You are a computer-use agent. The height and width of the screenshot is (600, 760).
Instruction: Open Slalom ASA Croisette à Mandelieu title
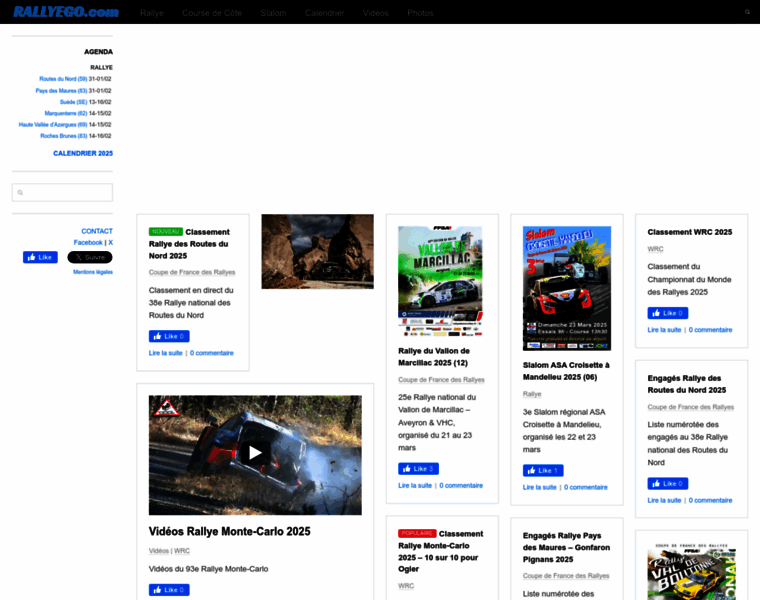pos(566,371)
